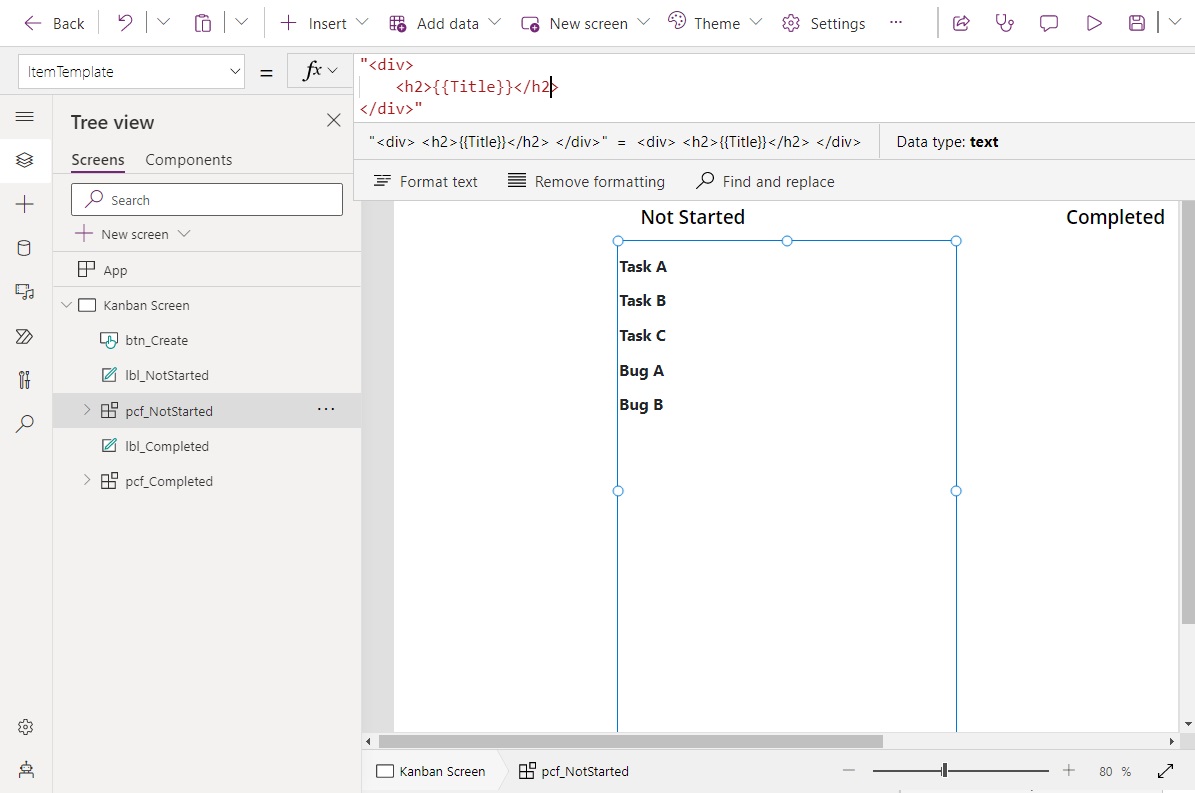1195x793 pixels.
Task: Open Comments using speech bubble icon
Action: 1048,22
